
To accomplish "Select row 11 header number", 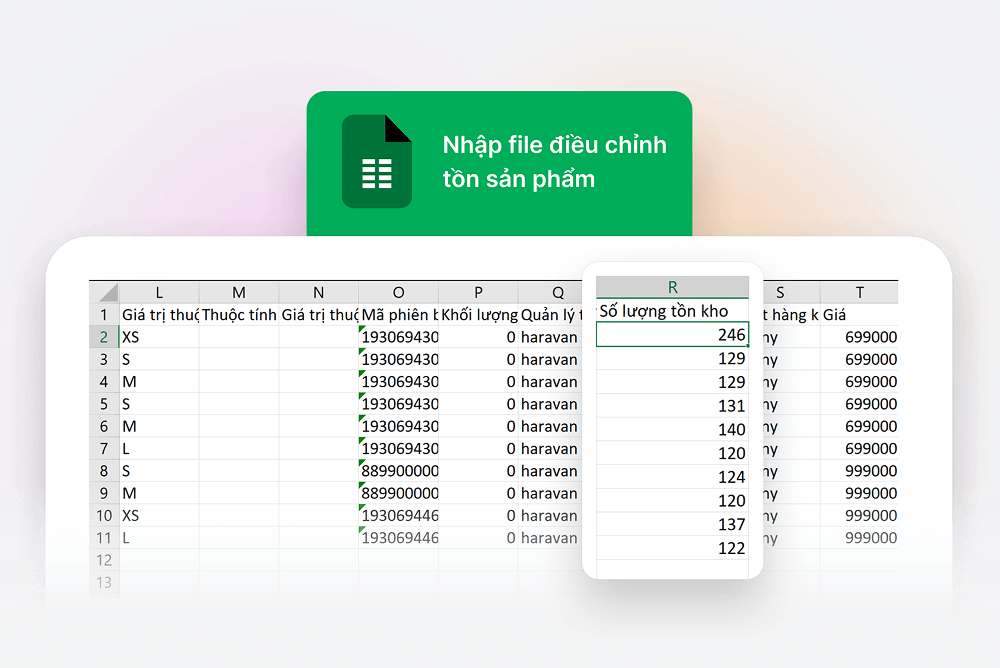I will point(104,538).
